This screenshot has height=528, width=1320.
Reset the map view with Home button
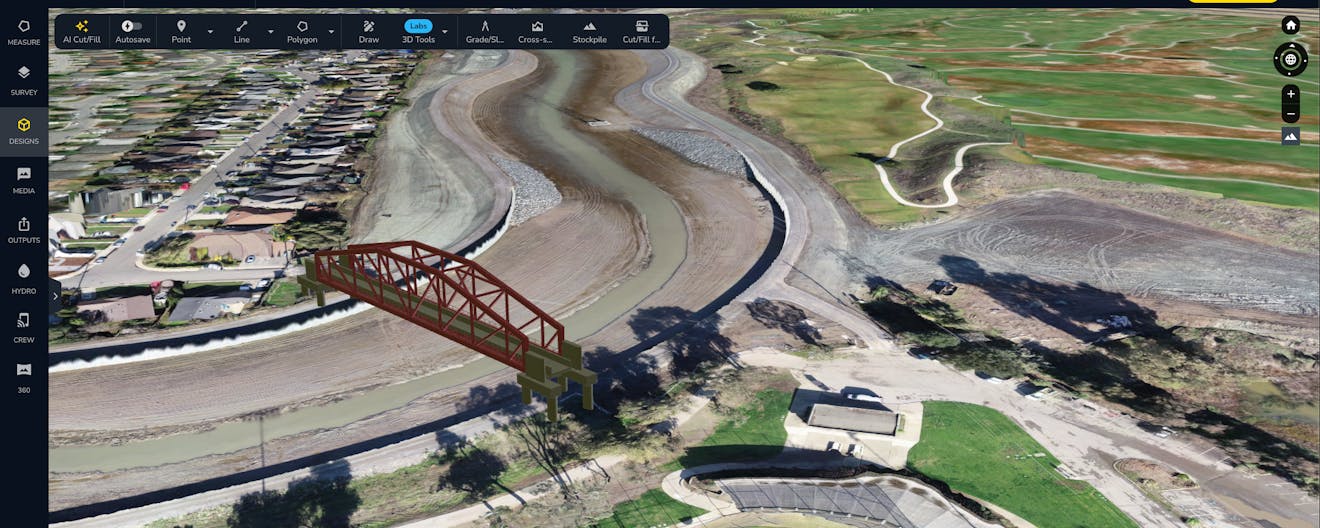1290,26
